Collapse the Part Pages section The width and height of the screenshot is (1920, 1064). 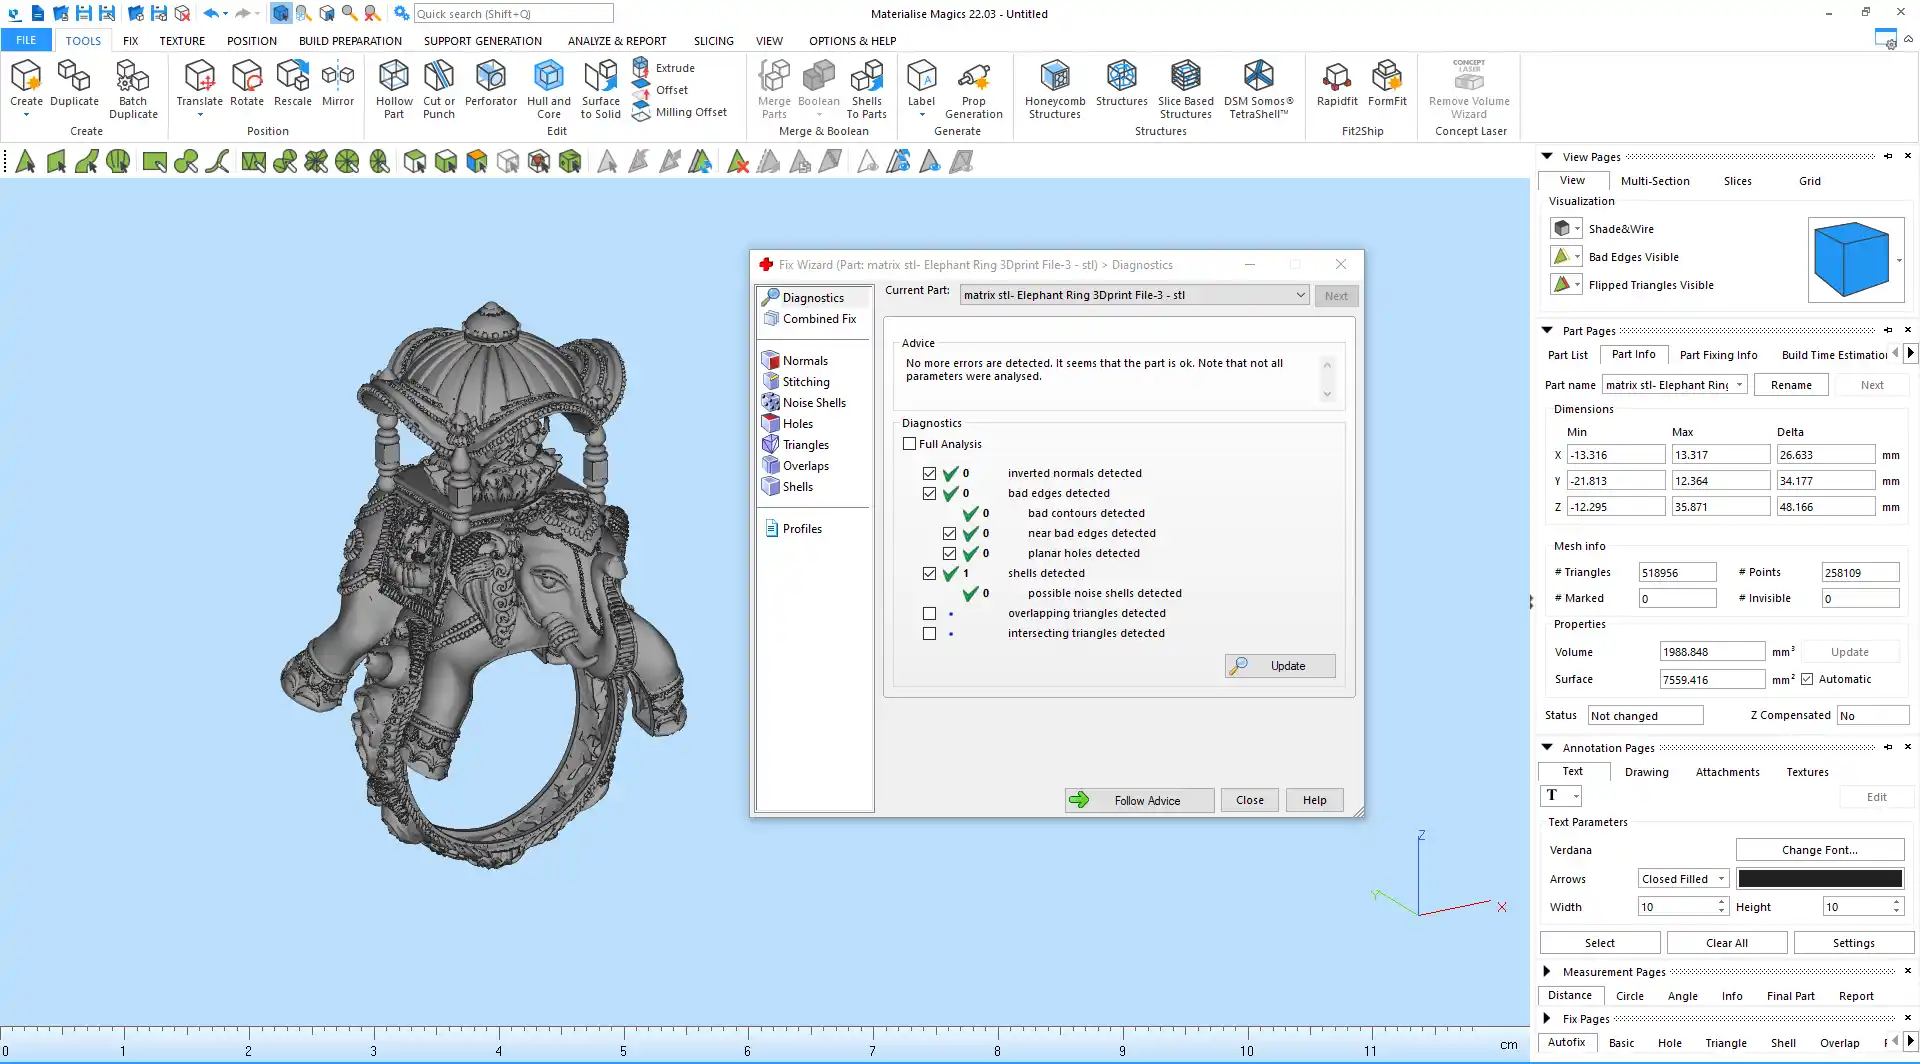coord(1547,331)
